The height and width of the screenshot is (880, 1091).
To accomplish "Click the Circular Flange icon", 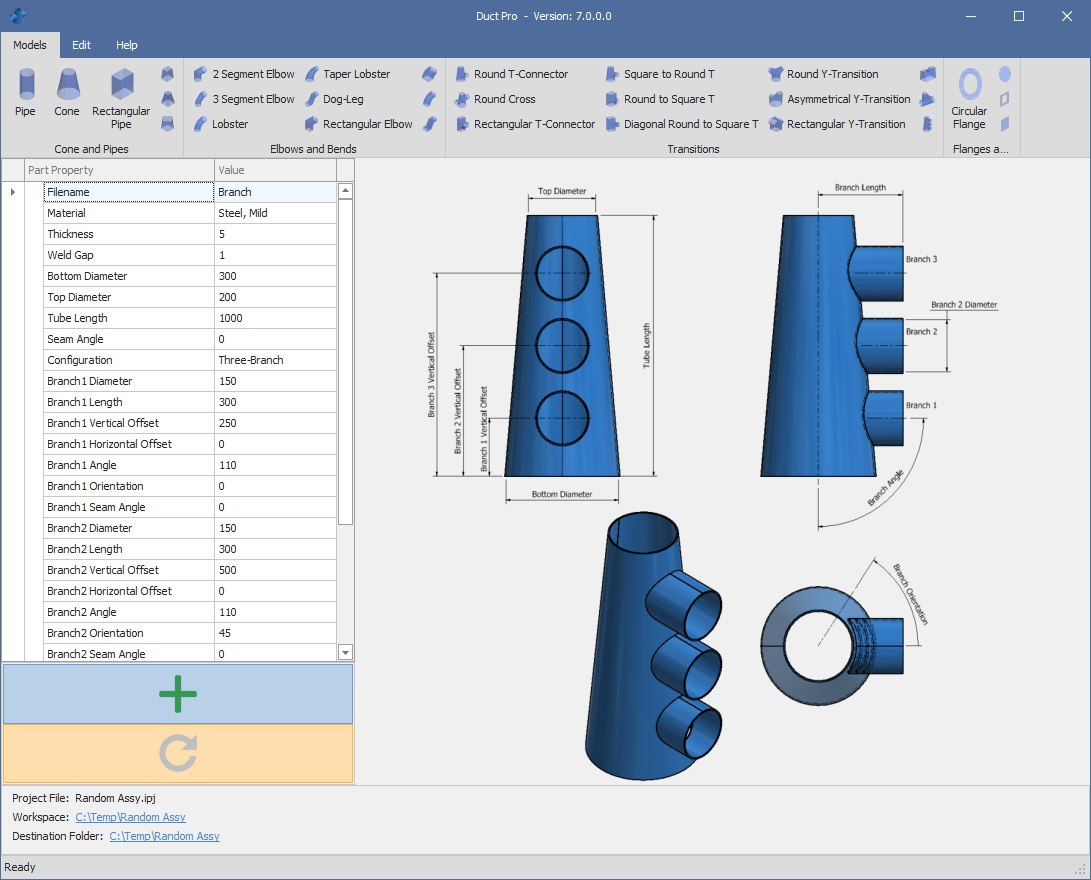I will click(x=969, y=98).
